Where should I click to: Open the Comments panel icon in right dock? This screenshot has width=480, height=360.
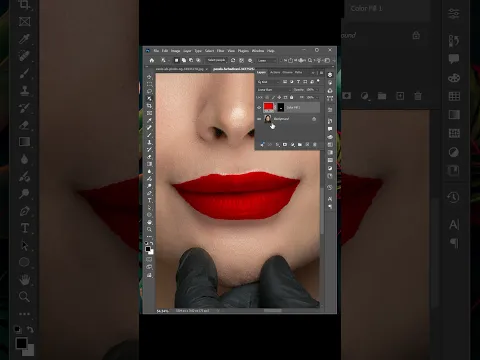[x=330, y=129]
